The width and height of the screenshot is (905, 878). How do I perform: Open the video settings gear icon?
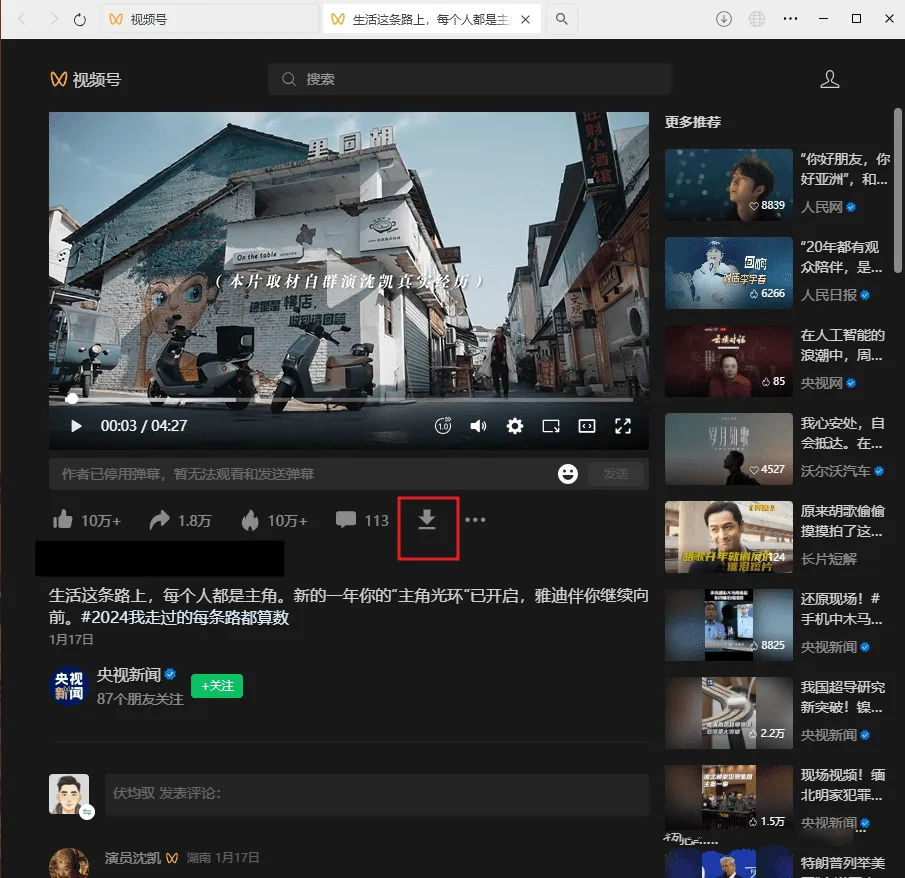click(x=515, y=426)
